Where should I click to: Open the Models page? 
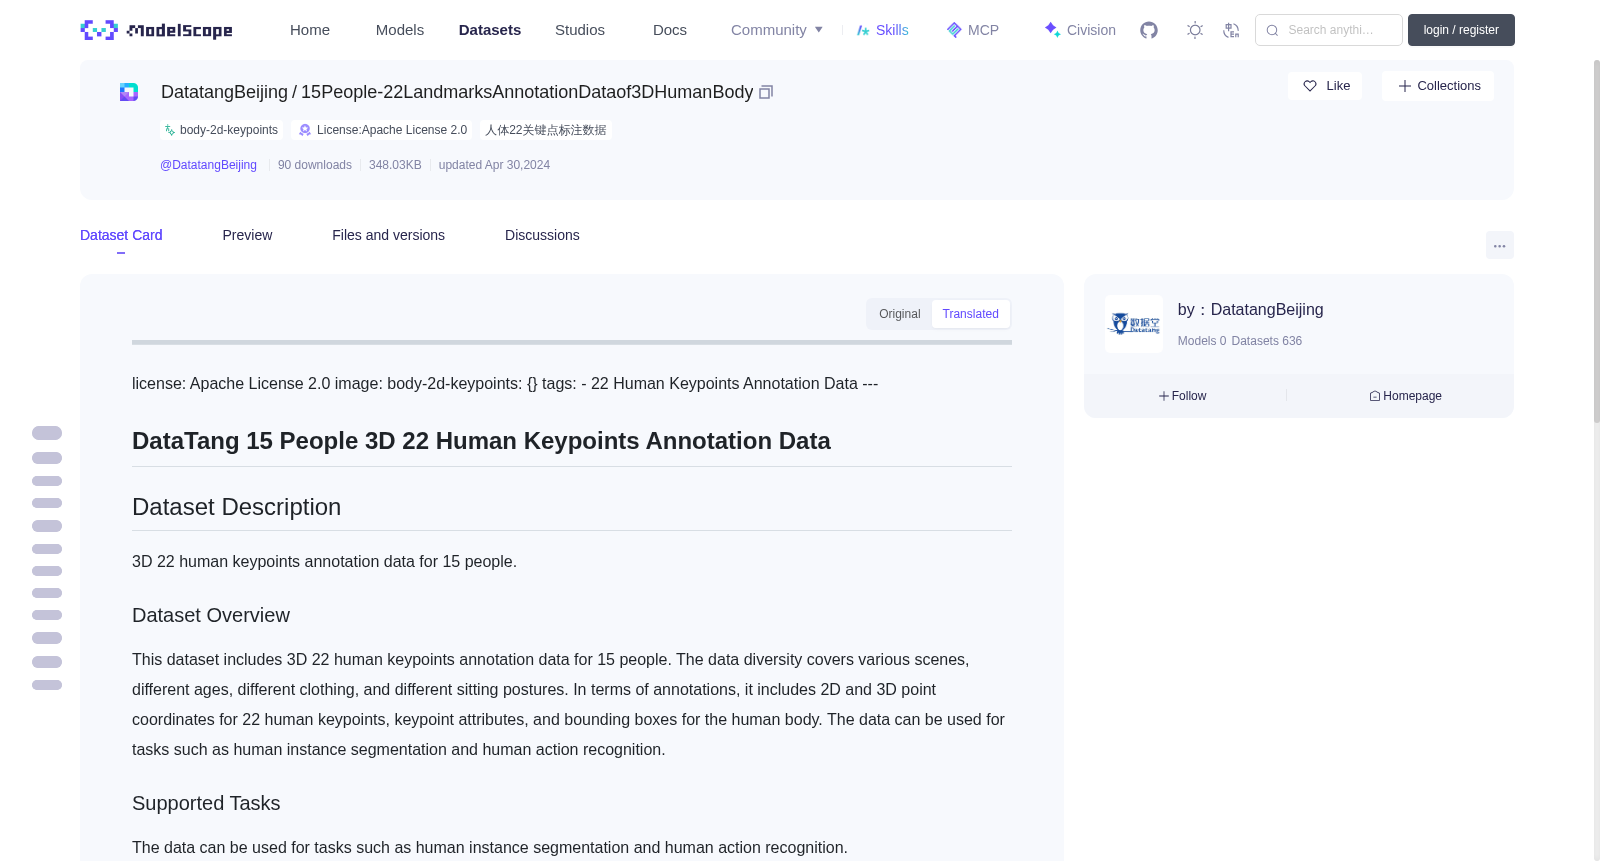point(400,30)
